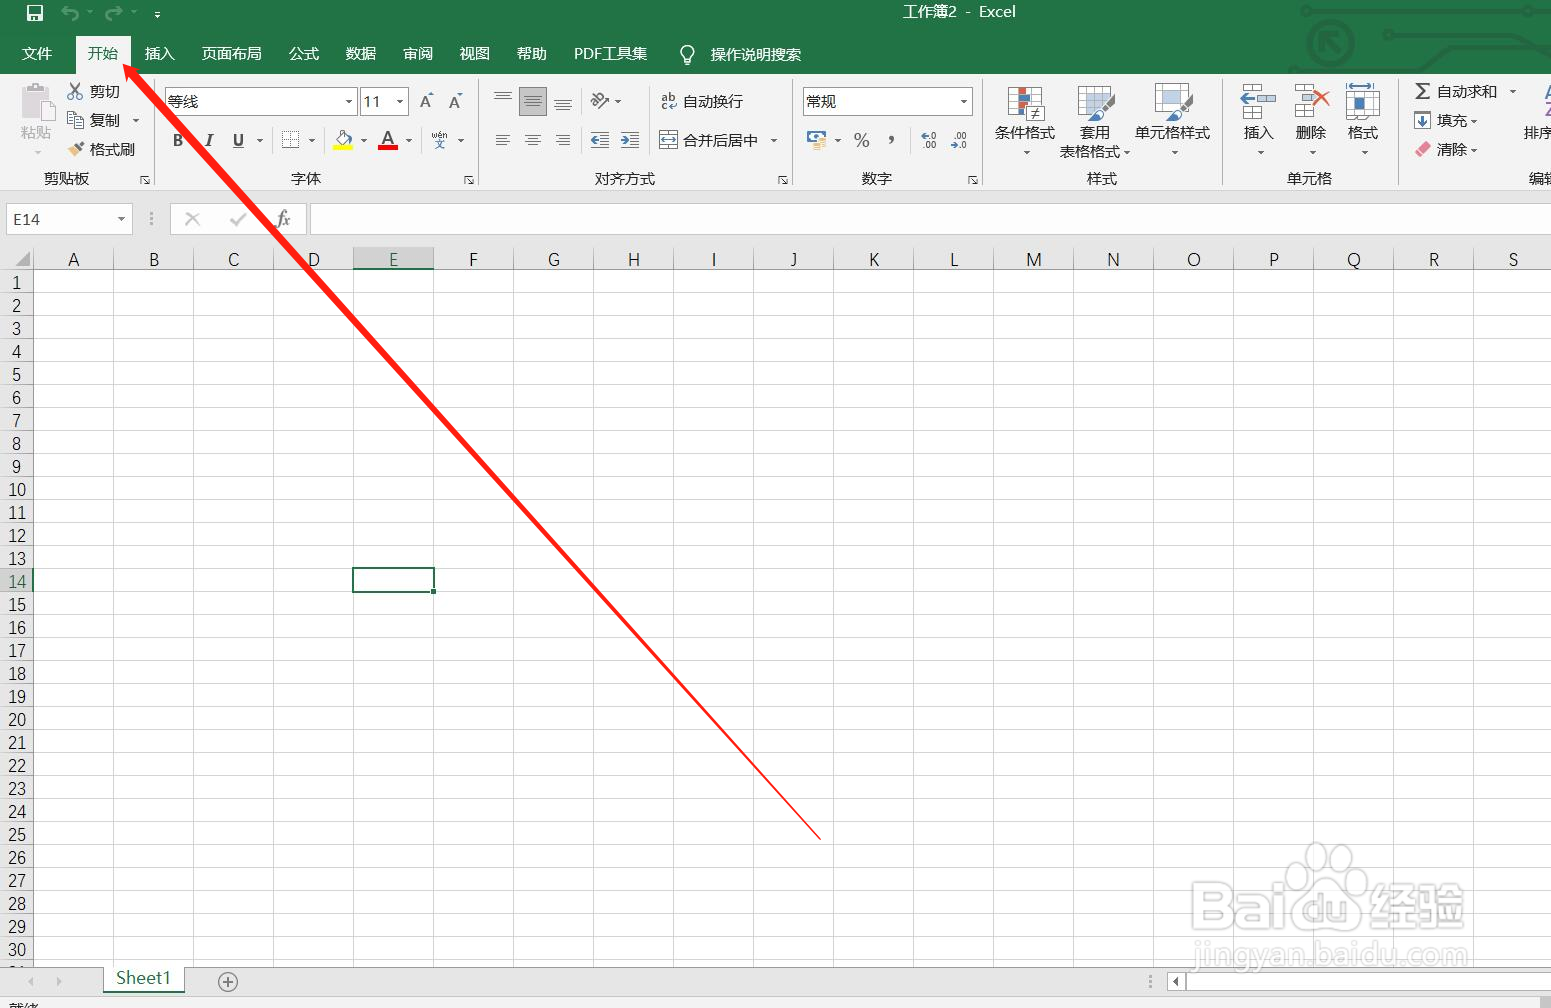This screenshot has height=1008, width=1551.
Task: Expand the AutoSum (自动求和) dropdown arrow
Action: click(1513, 91)
